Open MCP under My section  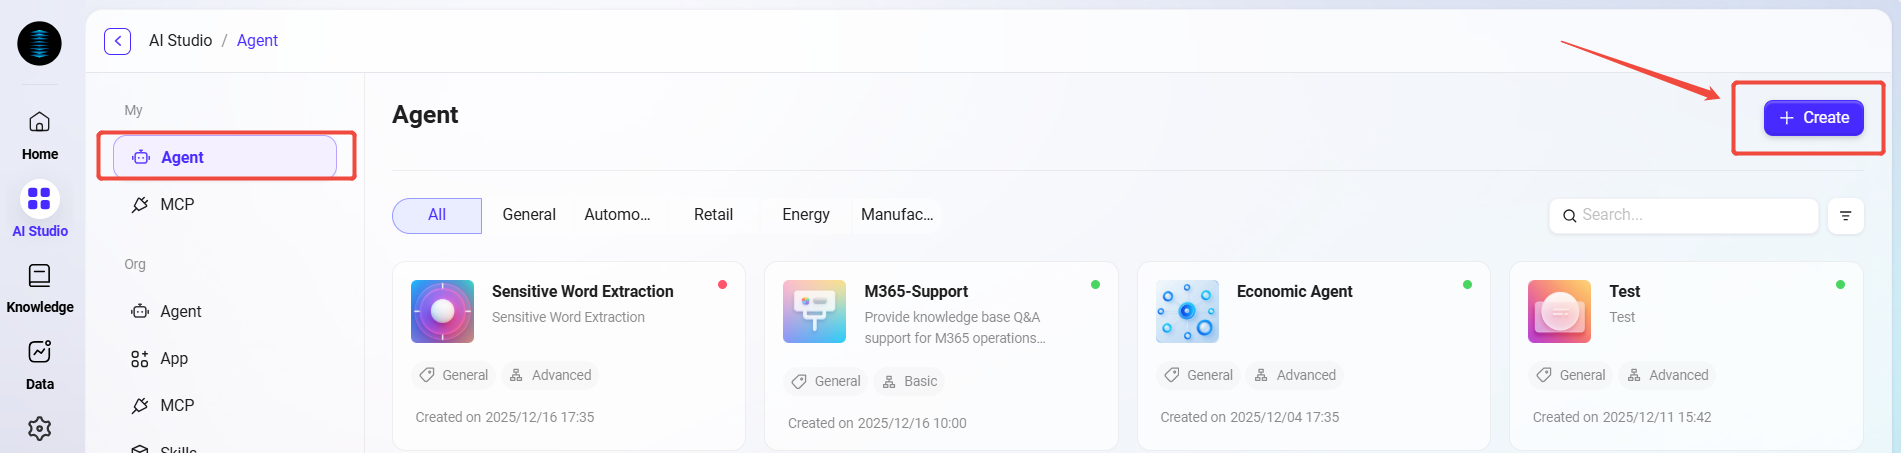177,205
